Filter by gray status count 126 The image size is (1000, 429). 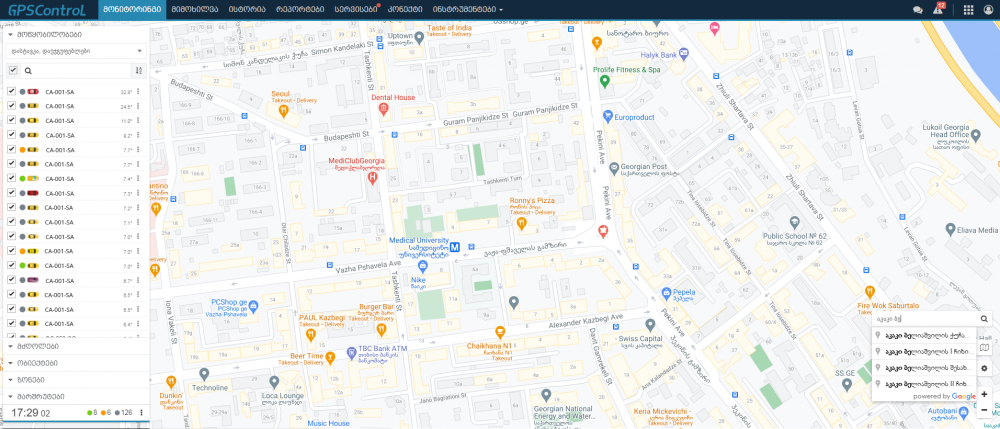click(x=123, y=413)
